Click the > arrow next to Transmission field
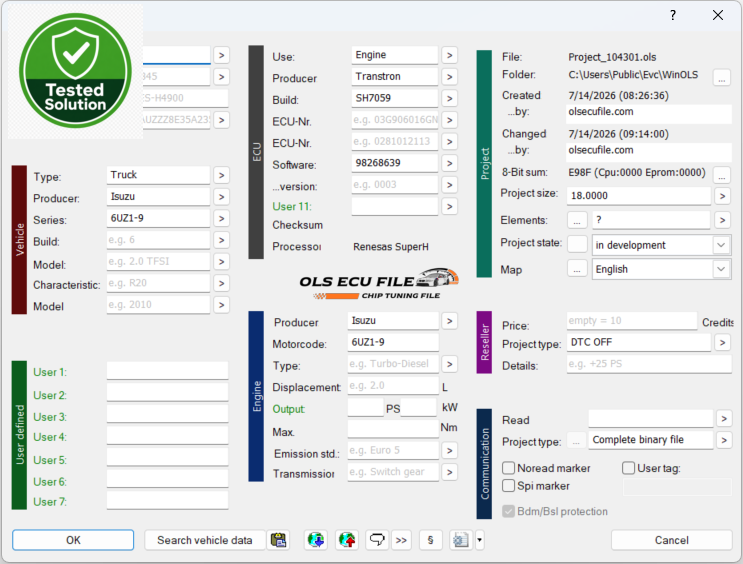The height and width of the screenshot is (564, 743). tap(449, 472)
